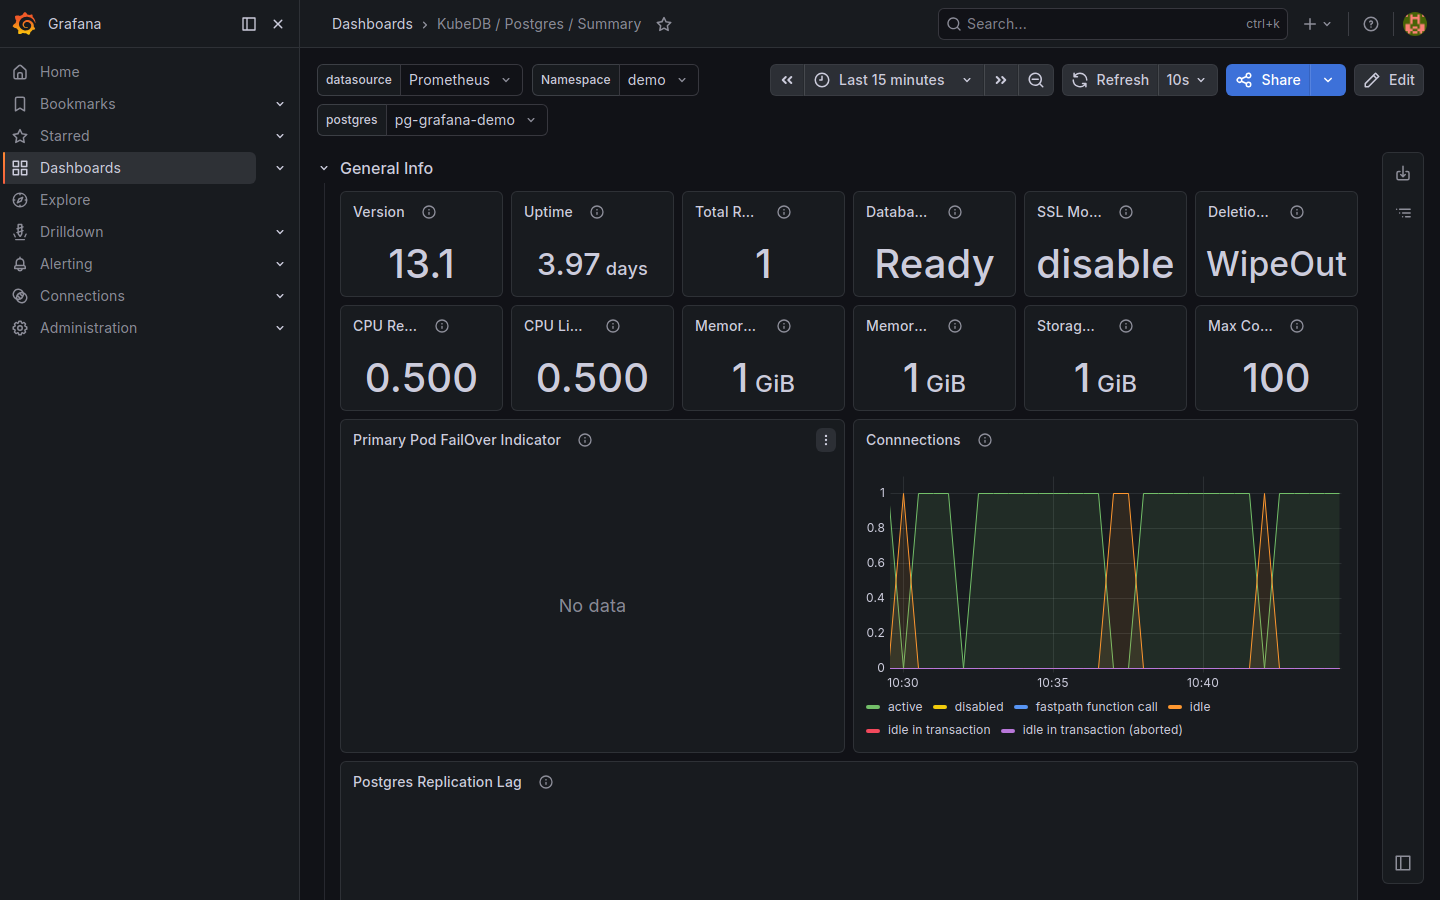Show info for the Databa... panel

point(955,212)
